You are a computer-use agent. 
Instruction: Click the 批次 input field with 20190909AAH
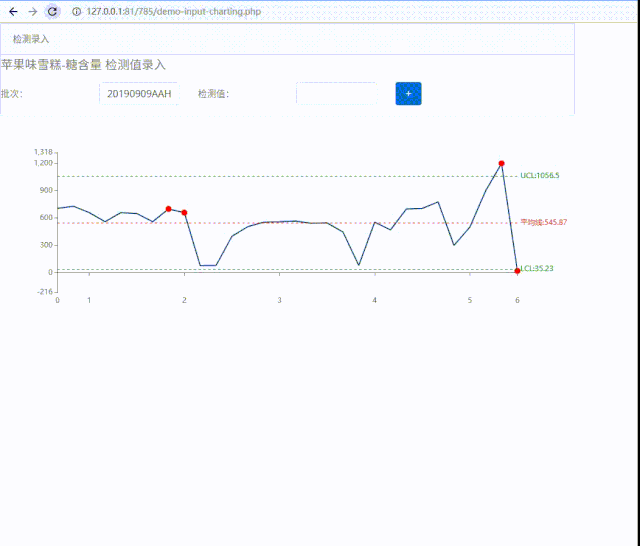pos(139,93)
